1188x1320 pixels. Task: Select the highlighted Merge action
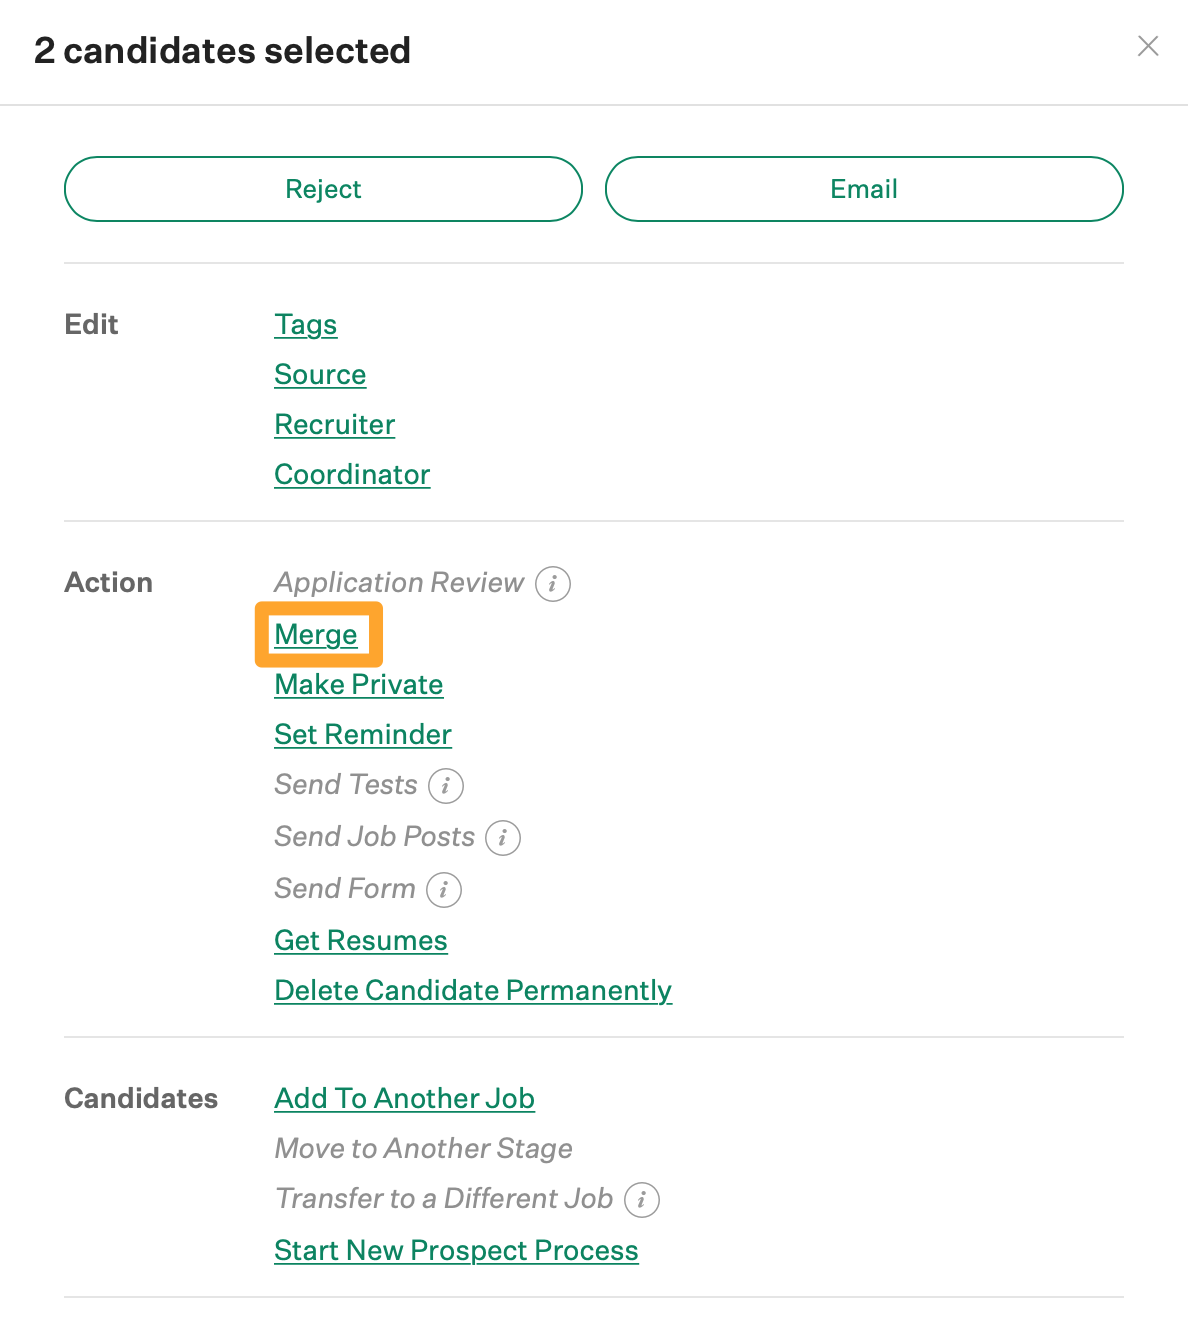tap(316, 634)
